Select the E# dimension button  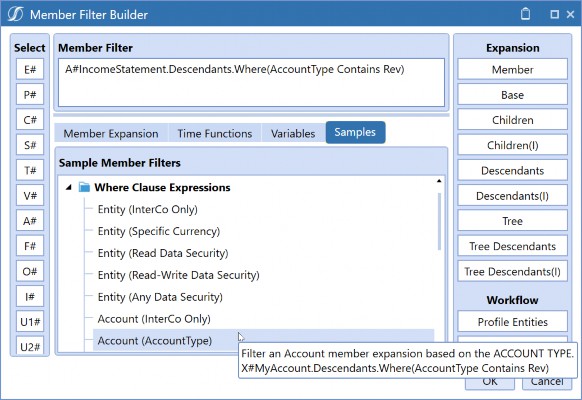pyautogui.click(x=30, y=69)
